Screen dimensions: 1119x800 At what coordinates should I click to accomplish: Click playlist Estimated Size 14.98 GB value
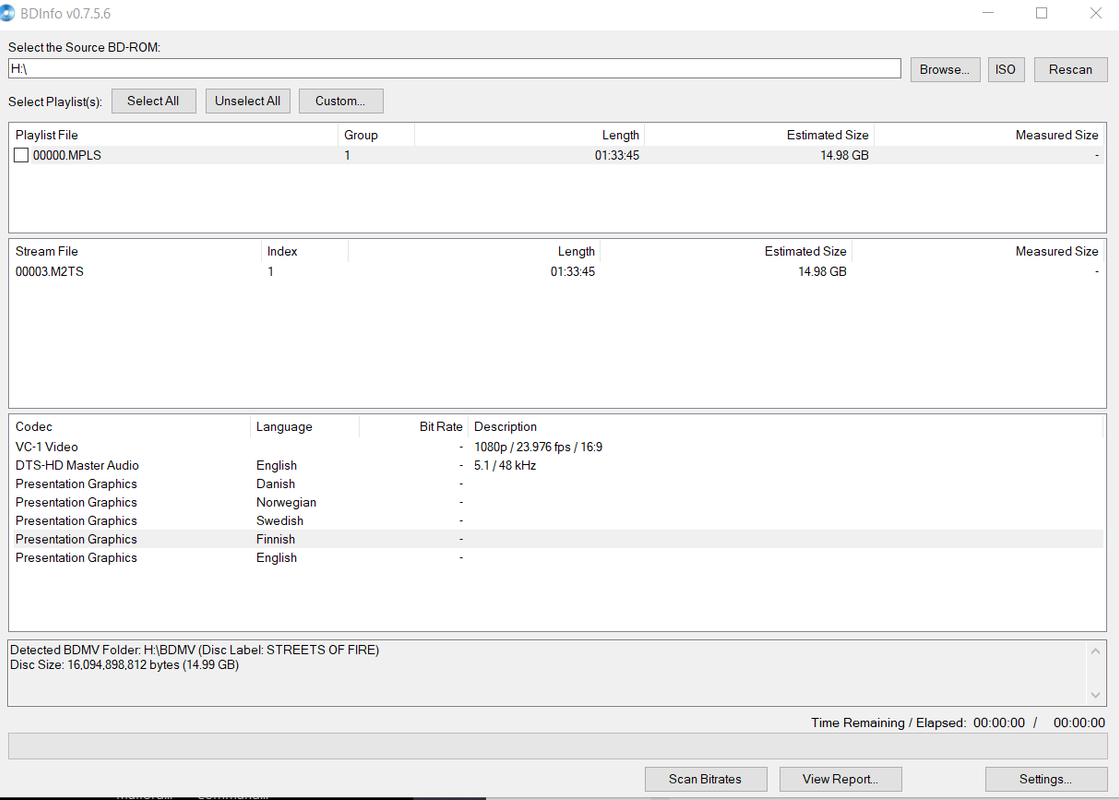click(844, 156)
